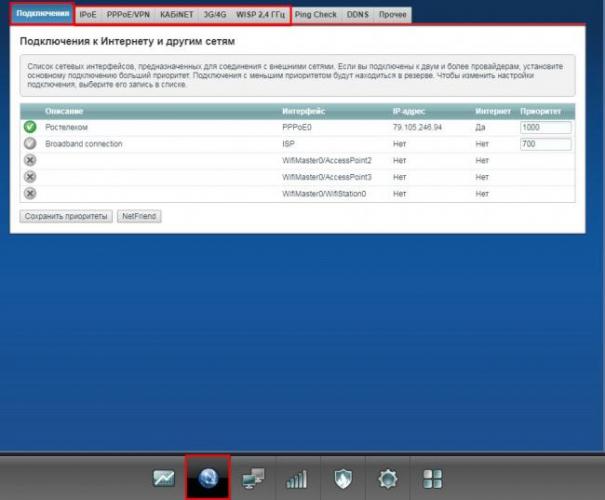
Task: Click green check icon beside Ростелеком
Action: tap(29, 128)
